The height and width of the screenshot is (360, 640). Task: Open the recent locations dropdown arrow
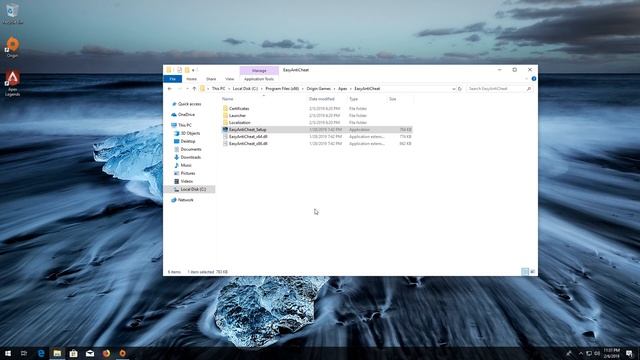coord(187,89)
